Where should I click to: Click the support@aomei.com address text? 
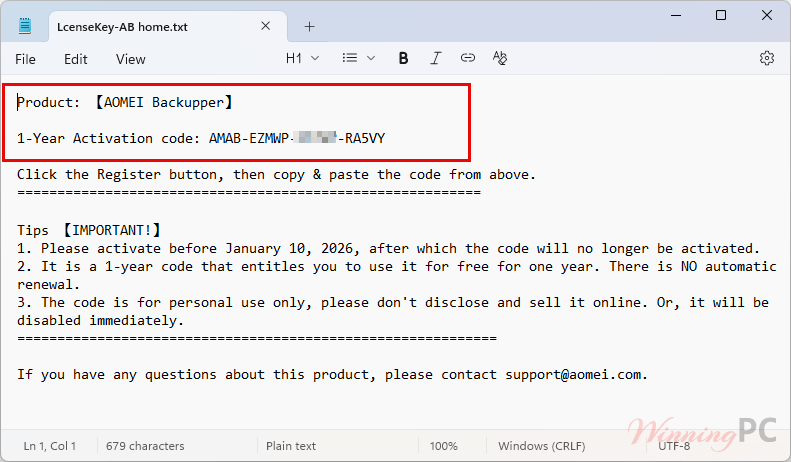pos(573,375)
